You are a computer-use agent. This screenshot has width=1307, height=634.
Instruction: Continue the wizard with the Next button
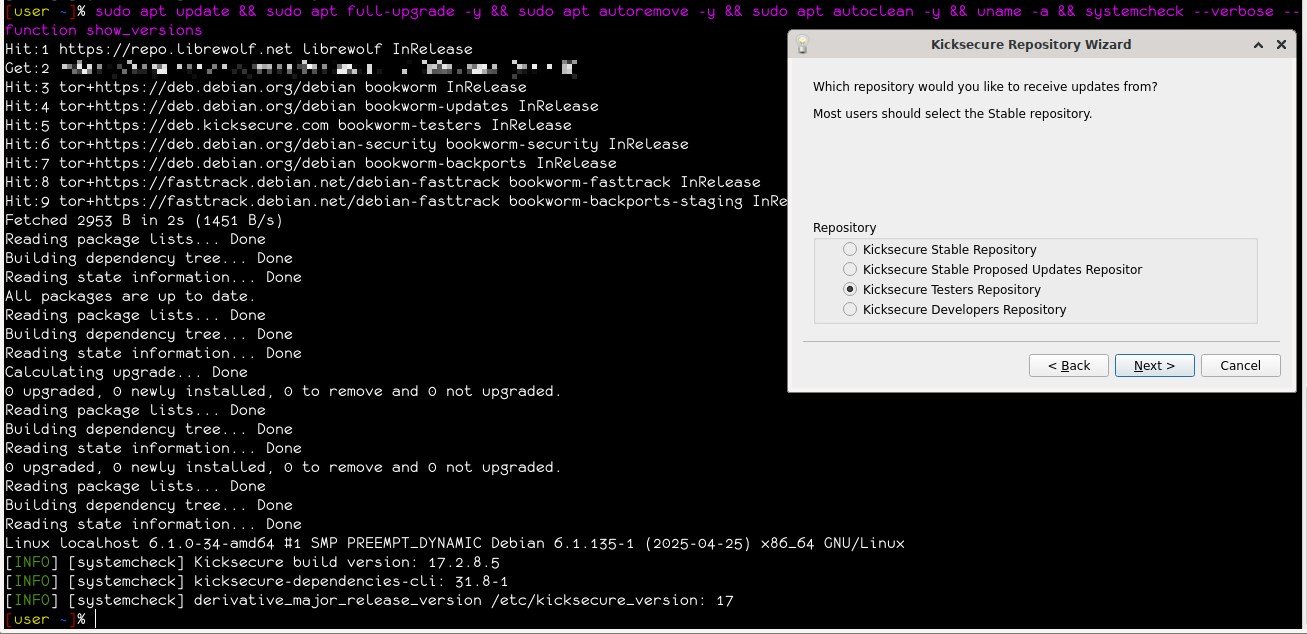[x=1154, y=366]
